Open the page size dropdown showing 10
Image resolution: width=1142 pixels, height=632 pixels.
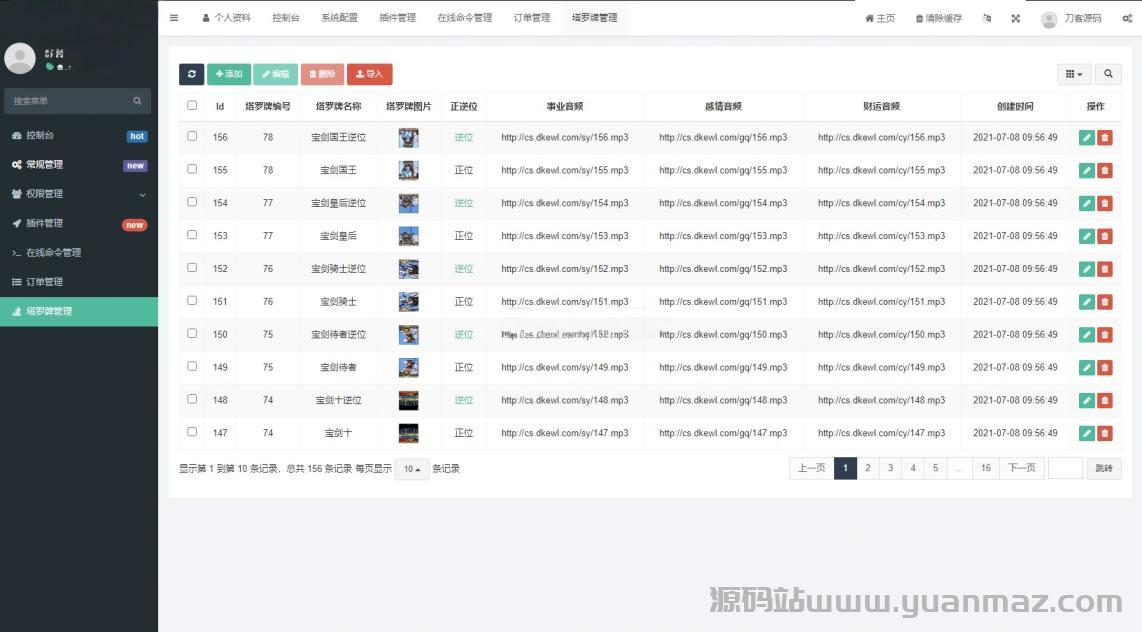[x=411, y=469]
